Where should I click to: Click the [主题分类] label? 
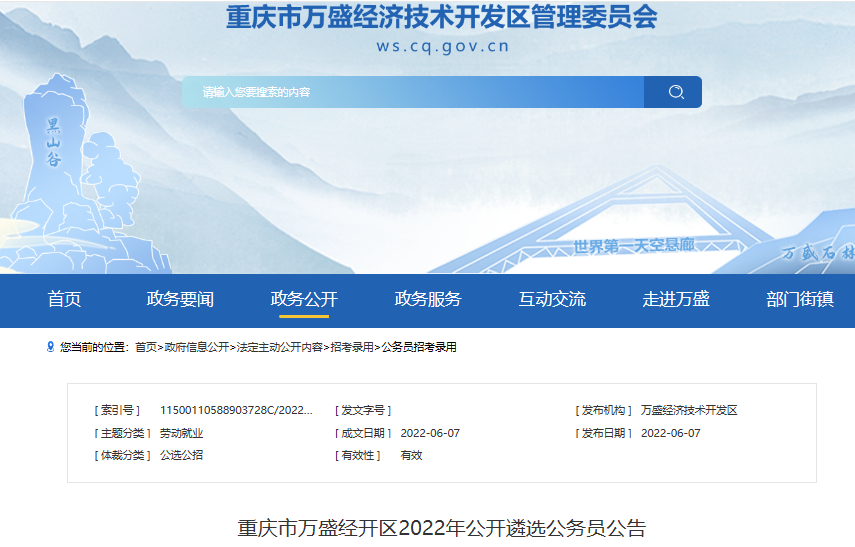pos(123,434)
